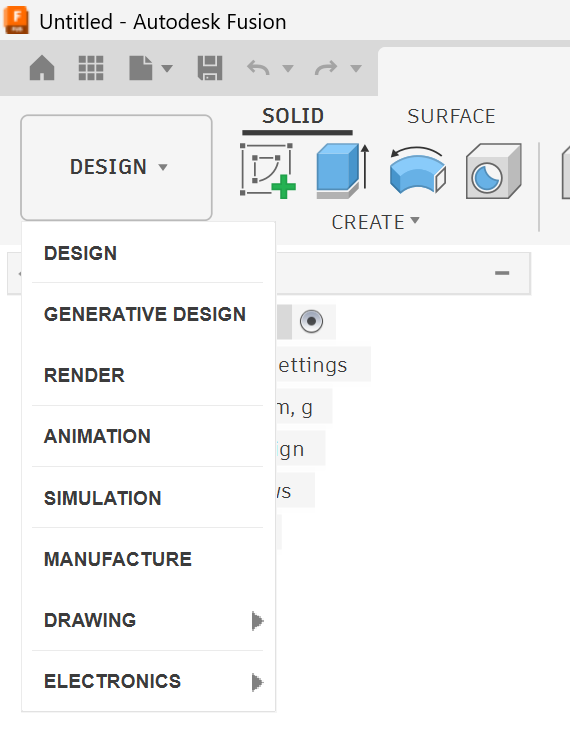Click the Create Sketch icon
Screen dimensions: 570x730
[268, 171]
